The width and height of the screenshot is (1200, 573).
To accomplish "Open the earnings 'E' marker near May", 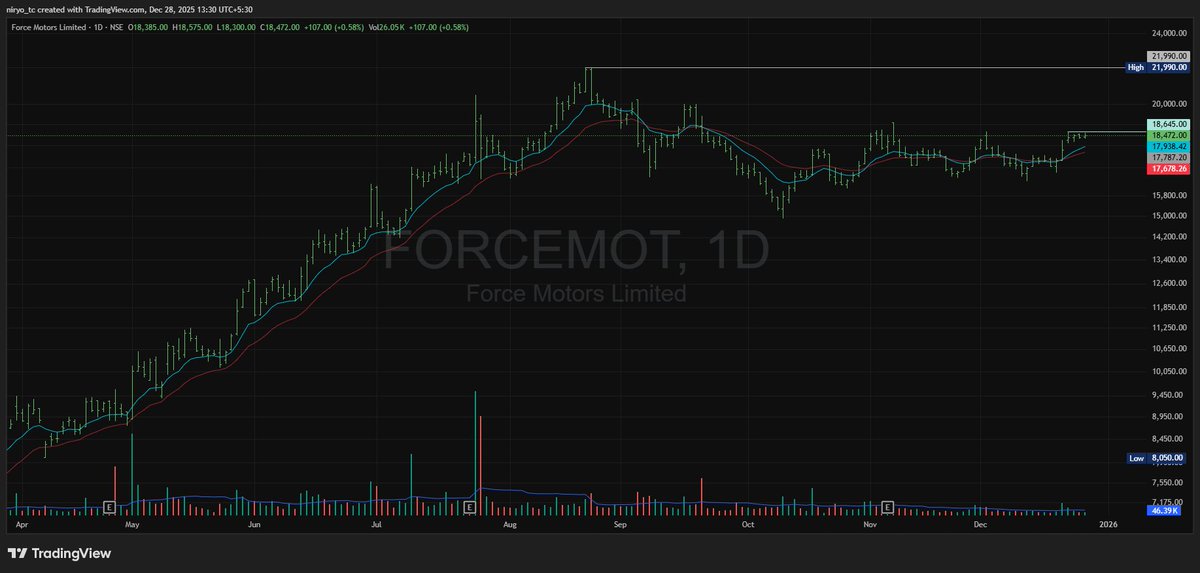I will 108,506.
